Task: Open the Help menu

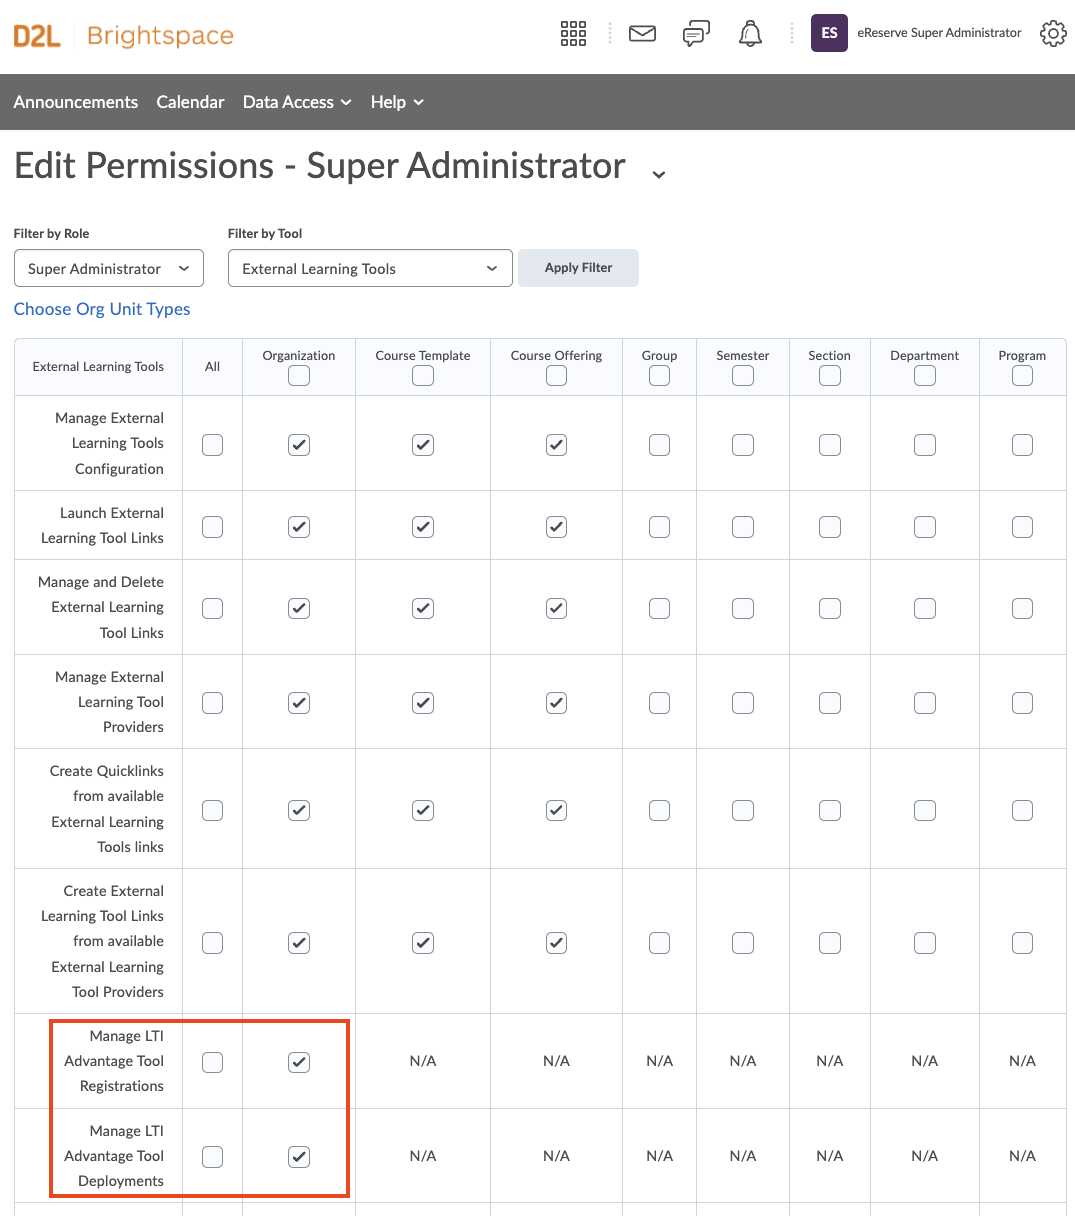Action: [x=397, y=102]
